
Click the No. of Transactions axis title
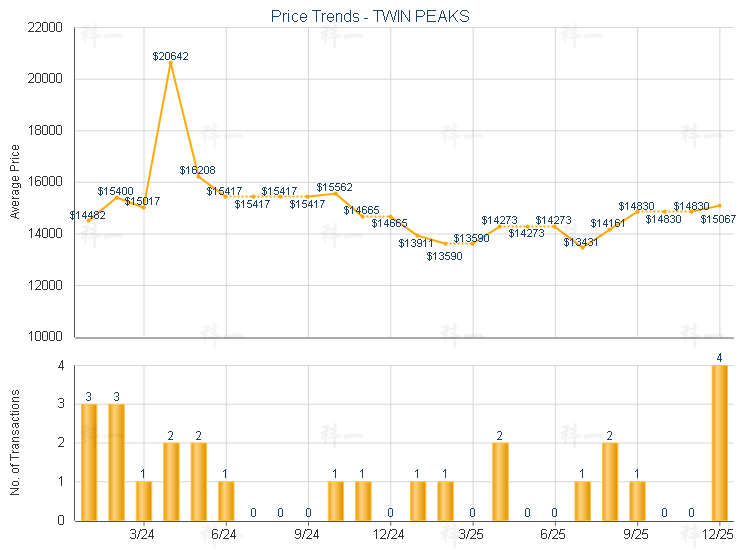pos(14,443)
